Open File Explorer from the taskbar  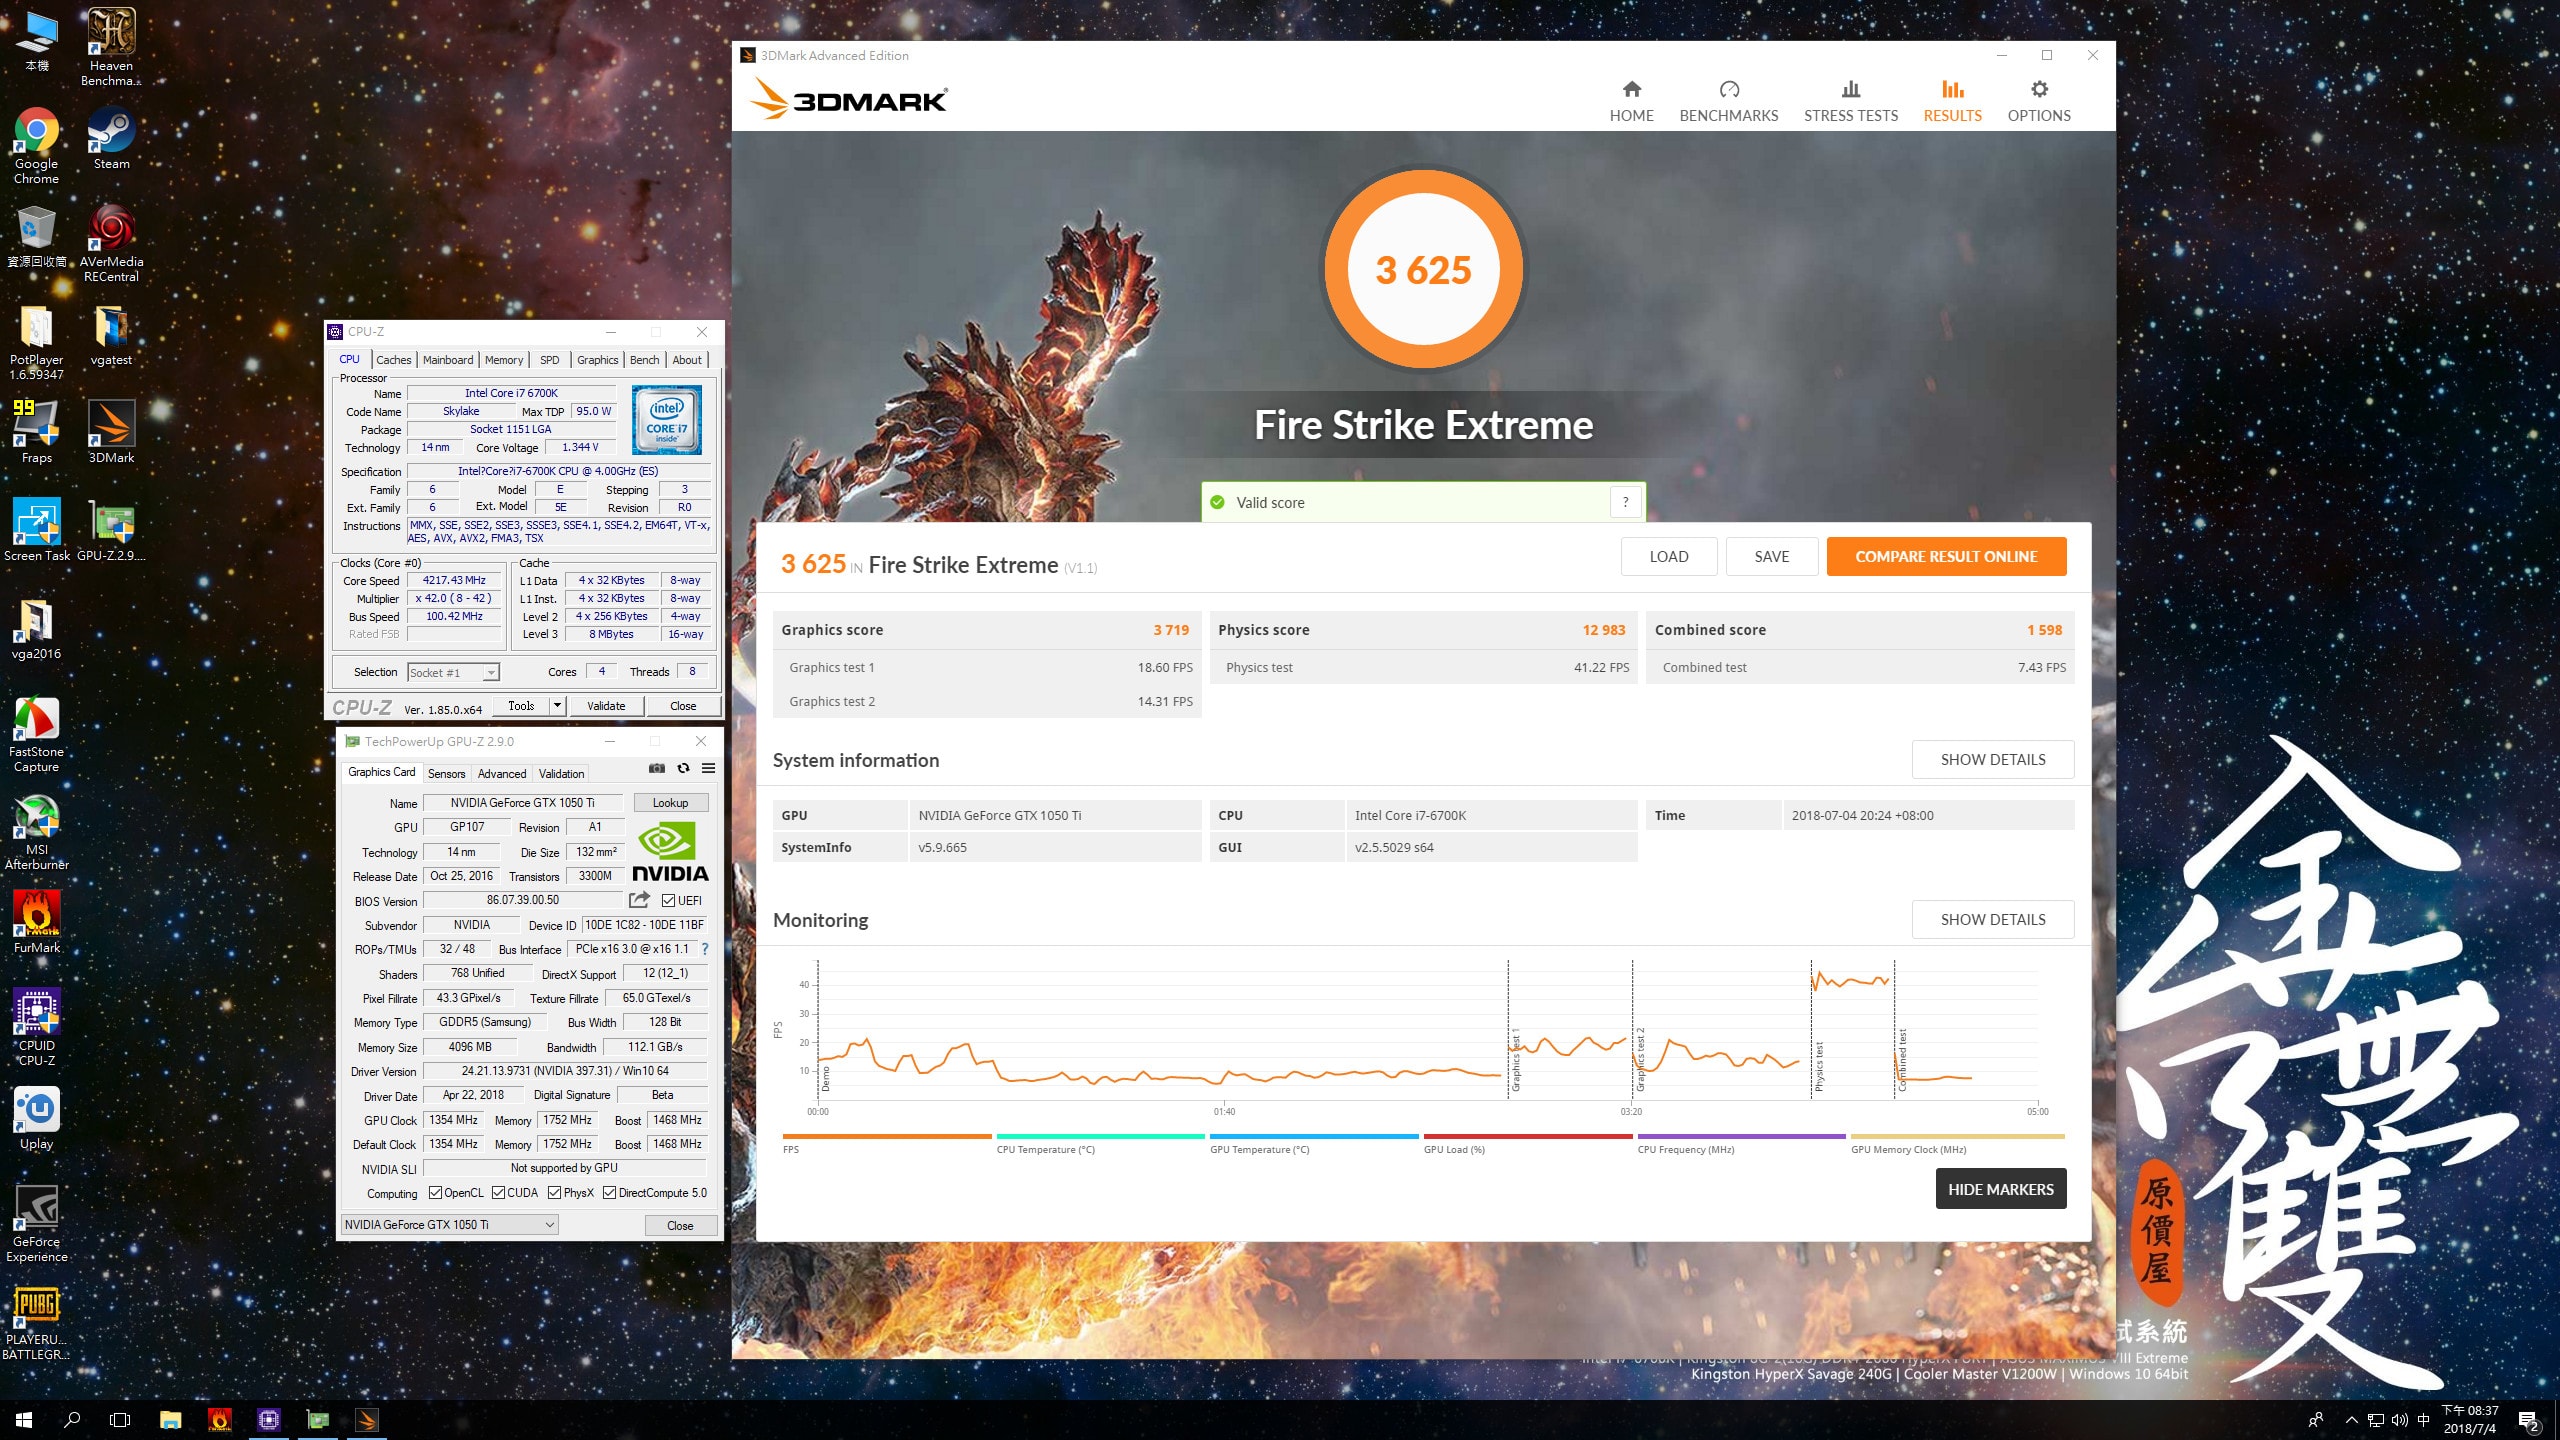click(x=170, y=1419)
